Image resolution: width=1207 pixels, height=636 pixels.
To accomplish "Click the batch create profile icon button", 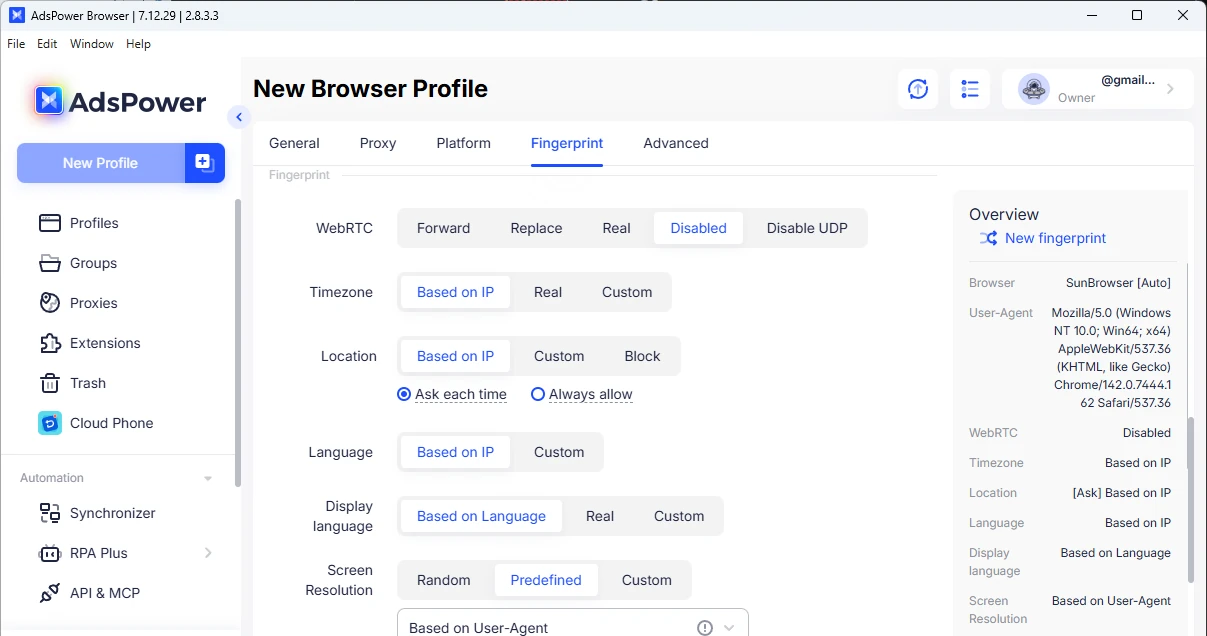I will click(204, 163).
